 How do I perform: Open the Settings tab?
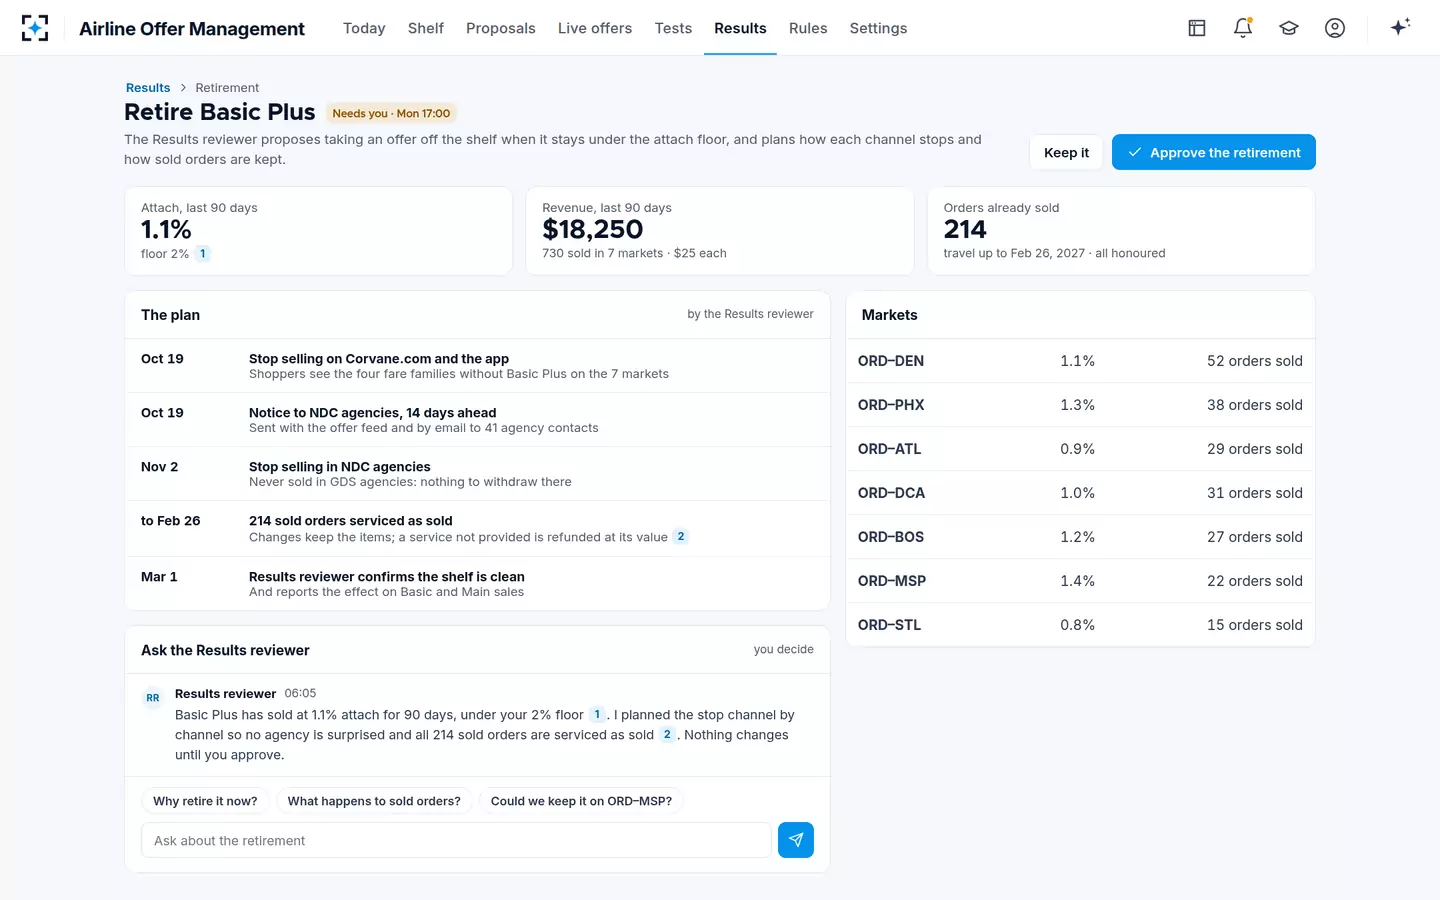click(878, 28)
